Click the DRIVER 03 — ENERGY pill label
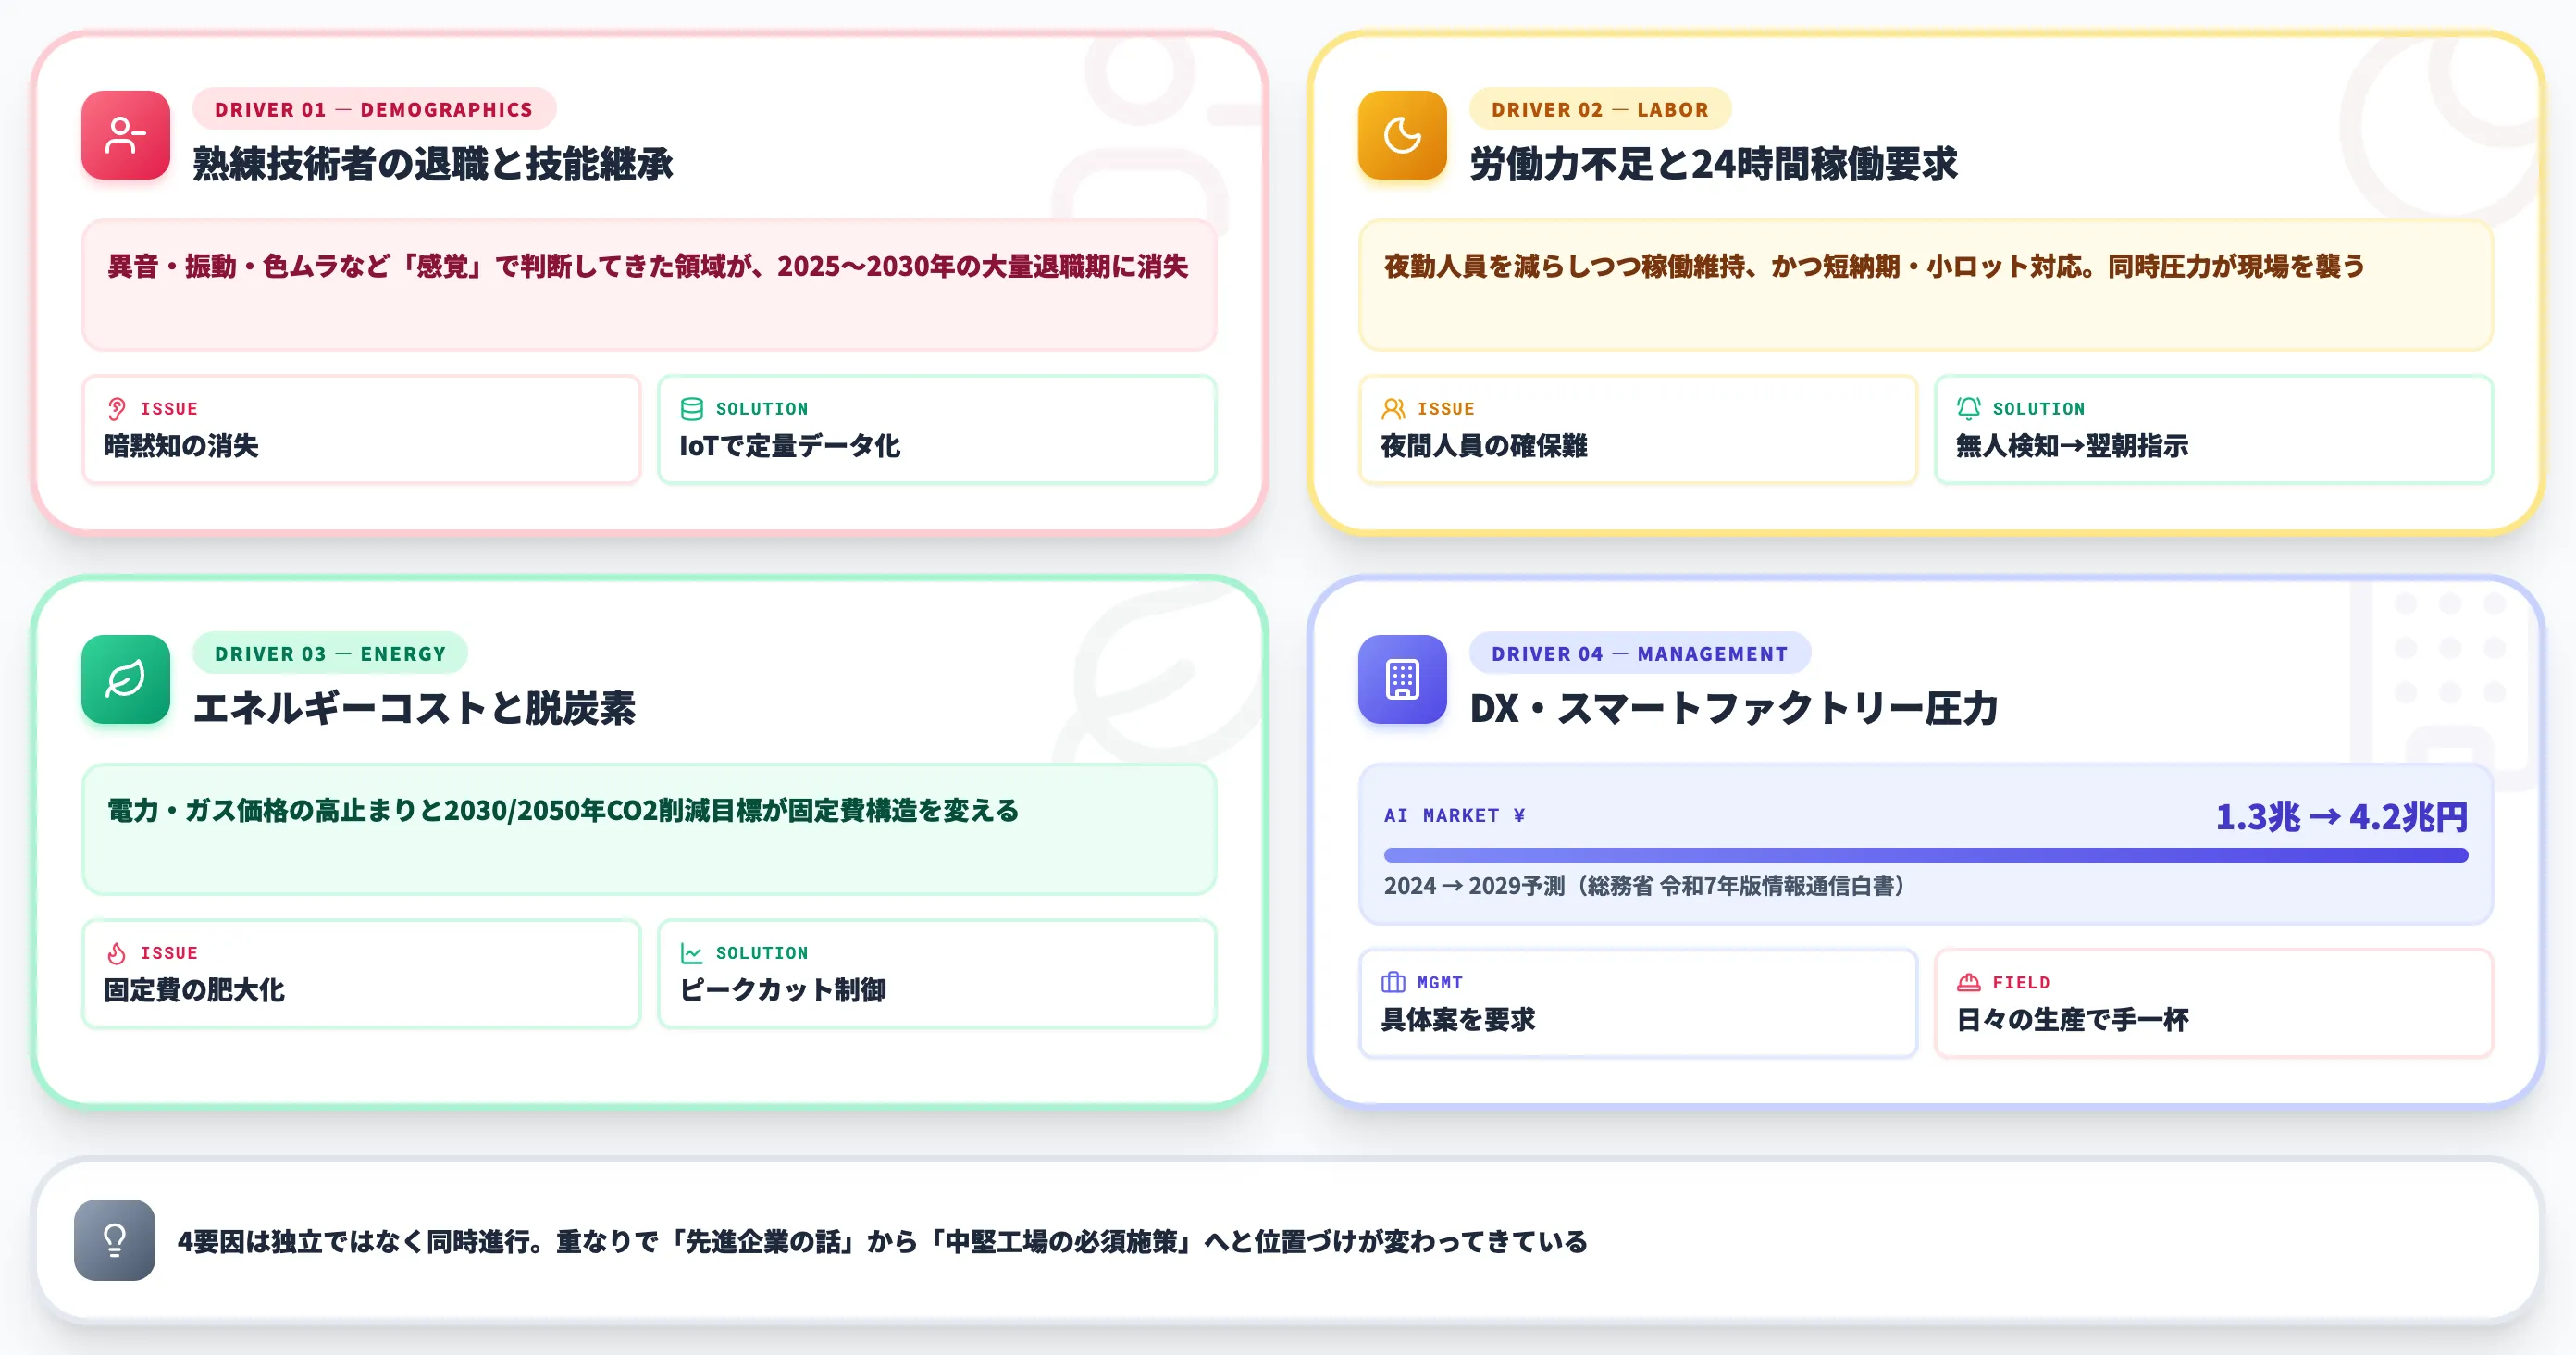 (x=330, y=653)
